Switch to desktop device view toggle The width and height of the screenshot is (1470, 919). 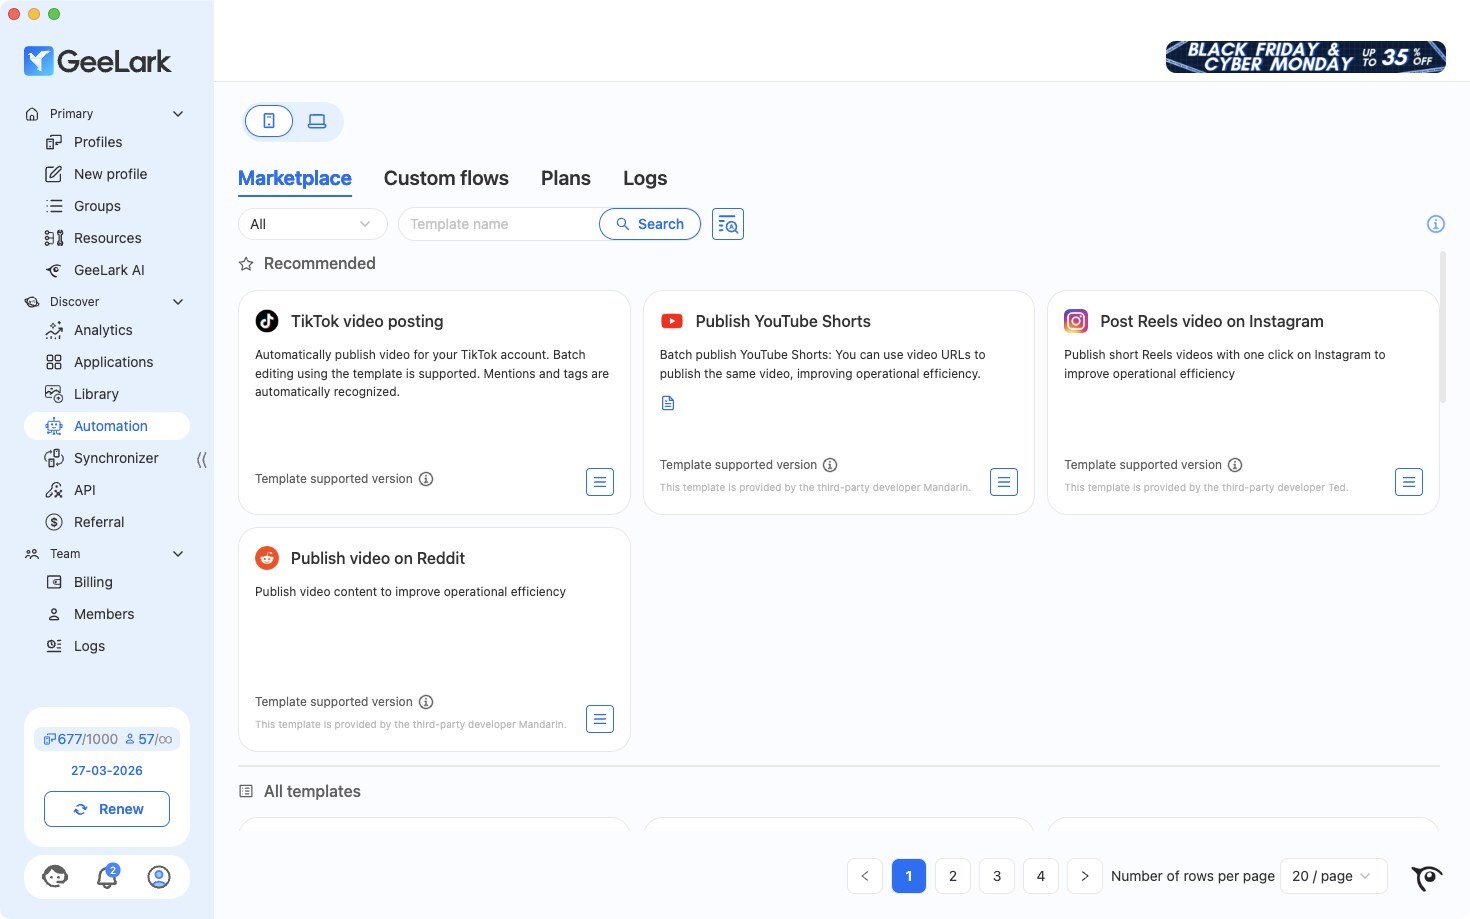tap(317, 120)
